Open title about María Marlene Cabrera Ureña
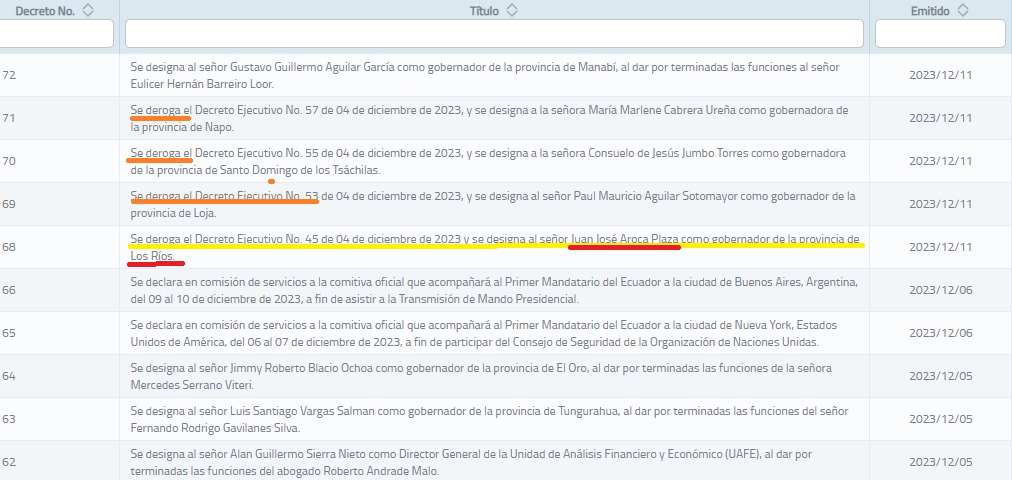Viewport: 1012px width, 480px height. click(x=489, y=118)
